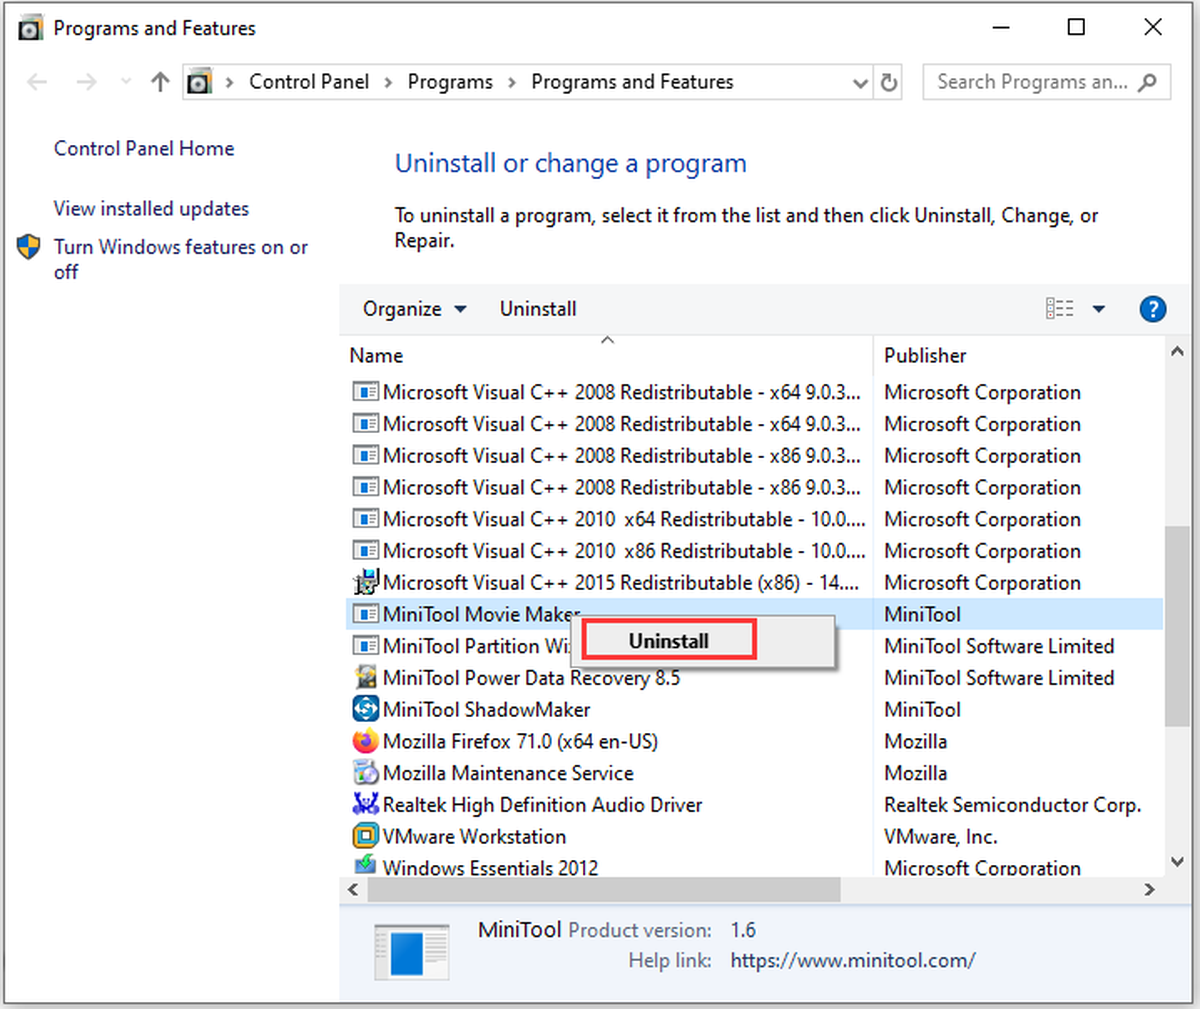
Task: Expand the address bar history dropdown
Action: [x=860, y=83]
